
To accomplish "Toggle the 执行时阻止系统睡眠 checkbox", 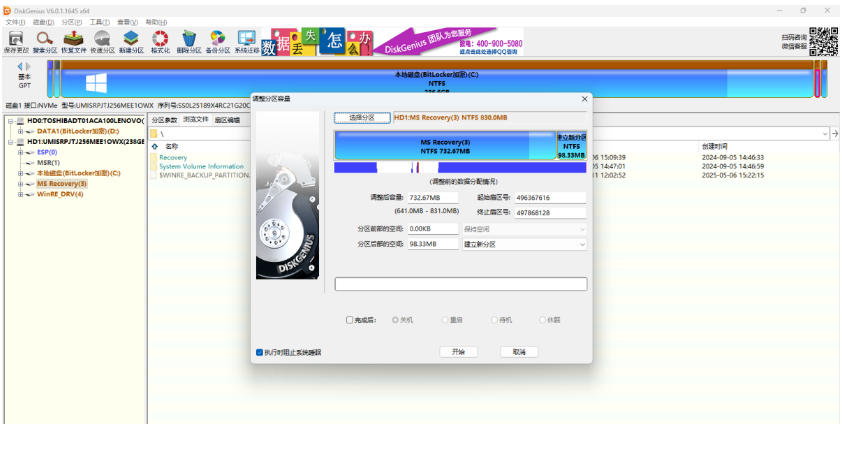I will (x=260, y=352).
